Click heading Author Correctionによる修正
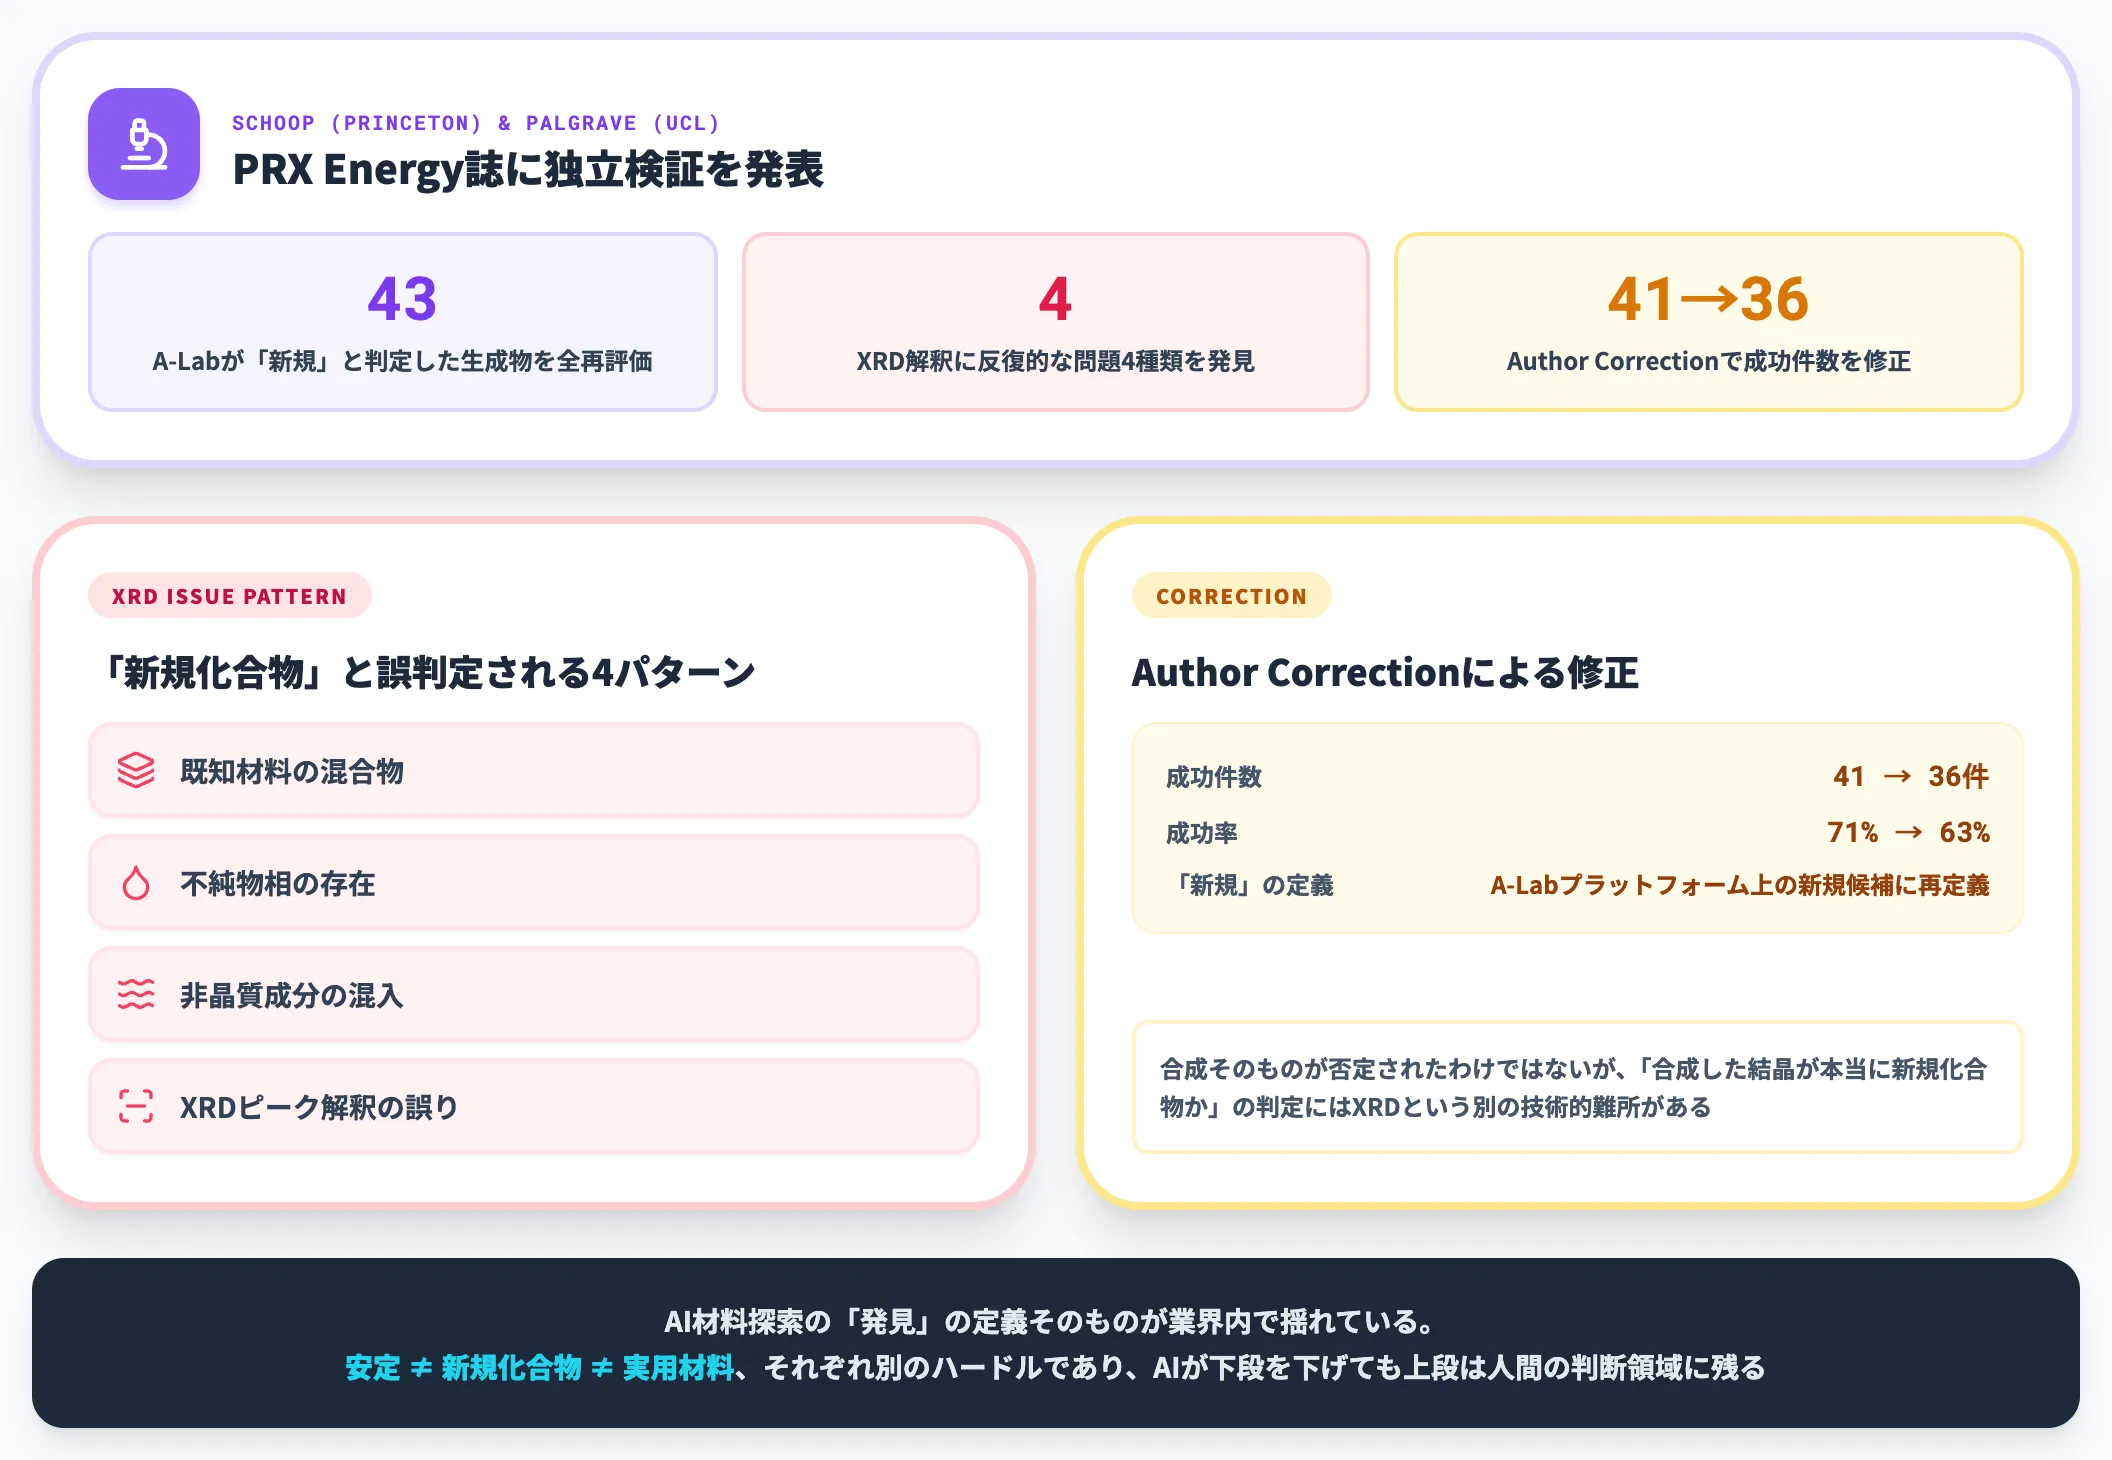2112x1460 pixels. (x=1385, y=672)
